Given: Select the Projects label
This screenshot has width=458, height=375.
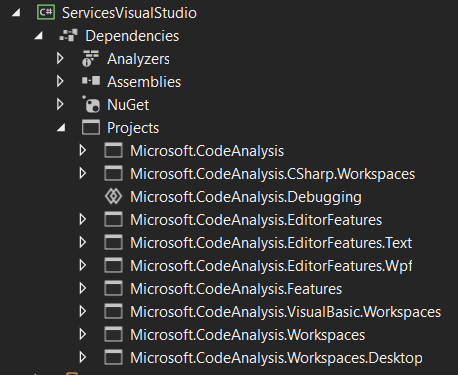Looking at the screenshot, I should tap(133, 128).
